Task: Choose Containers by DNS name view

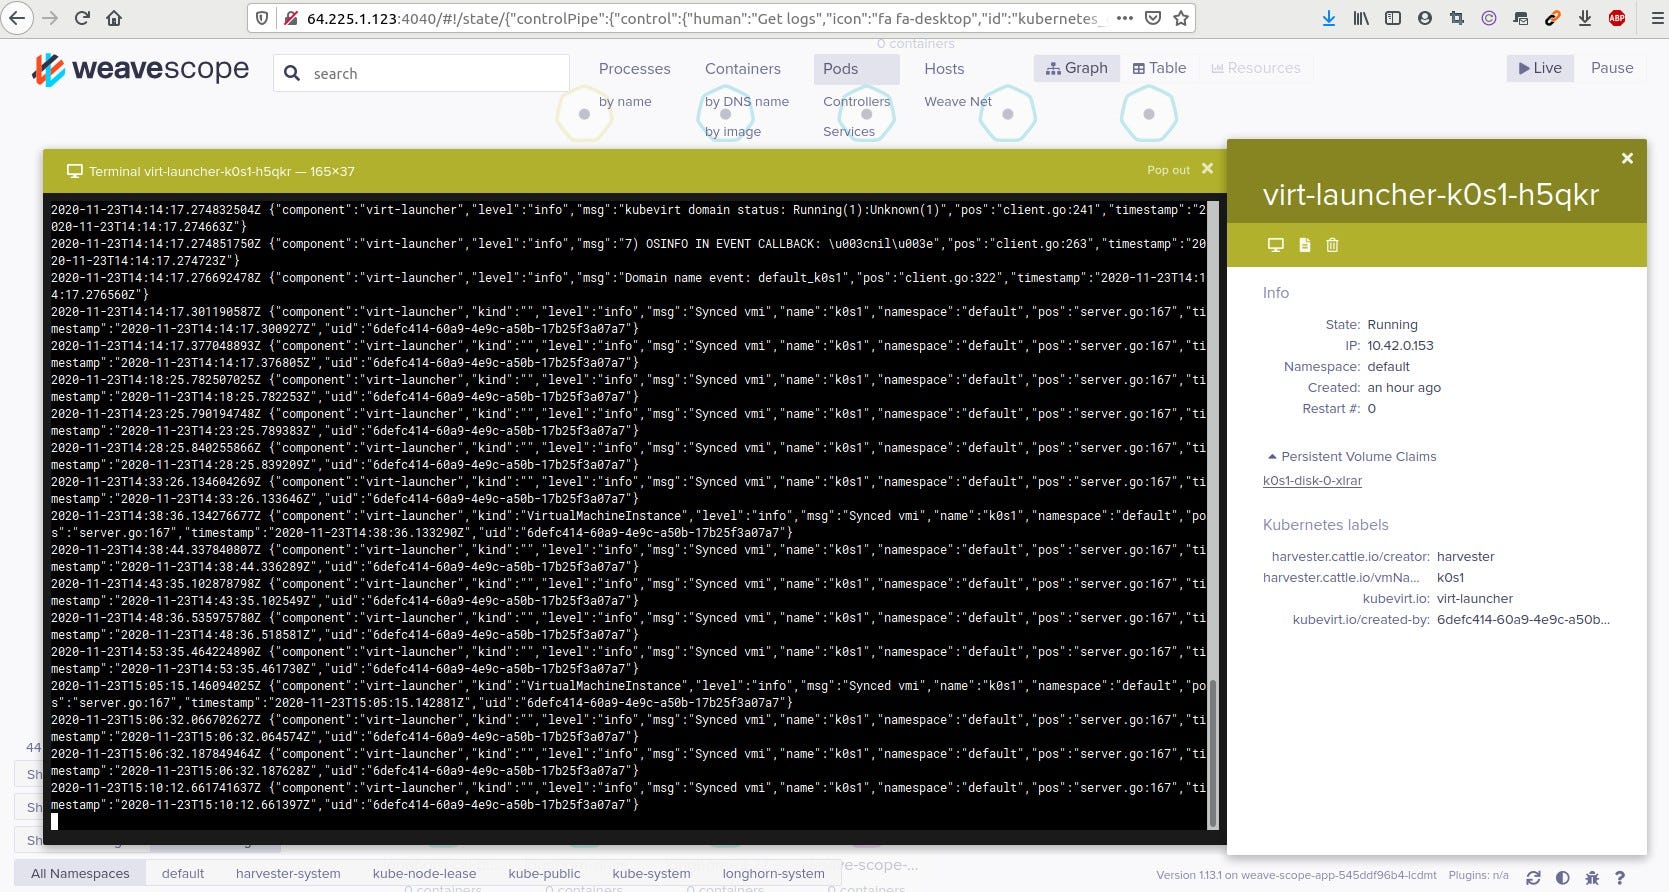Action: pyautogui.click(x=746, y=101)
